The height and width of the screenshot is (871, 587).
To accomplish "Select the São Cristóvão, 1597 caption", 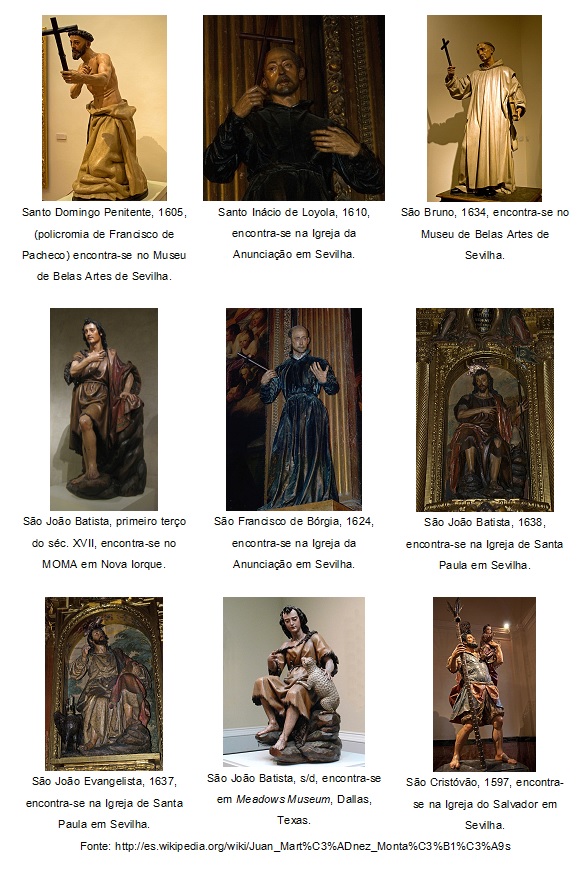I will pyautogui.click(x=485, y=804).
